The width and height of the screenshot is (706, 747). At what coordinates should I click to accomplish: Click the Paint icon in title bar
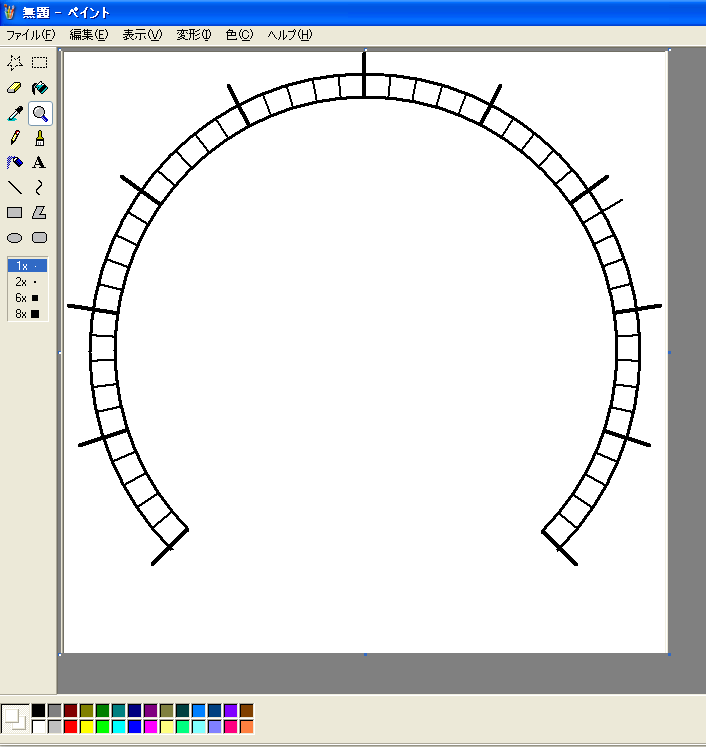tap(10, 12)
